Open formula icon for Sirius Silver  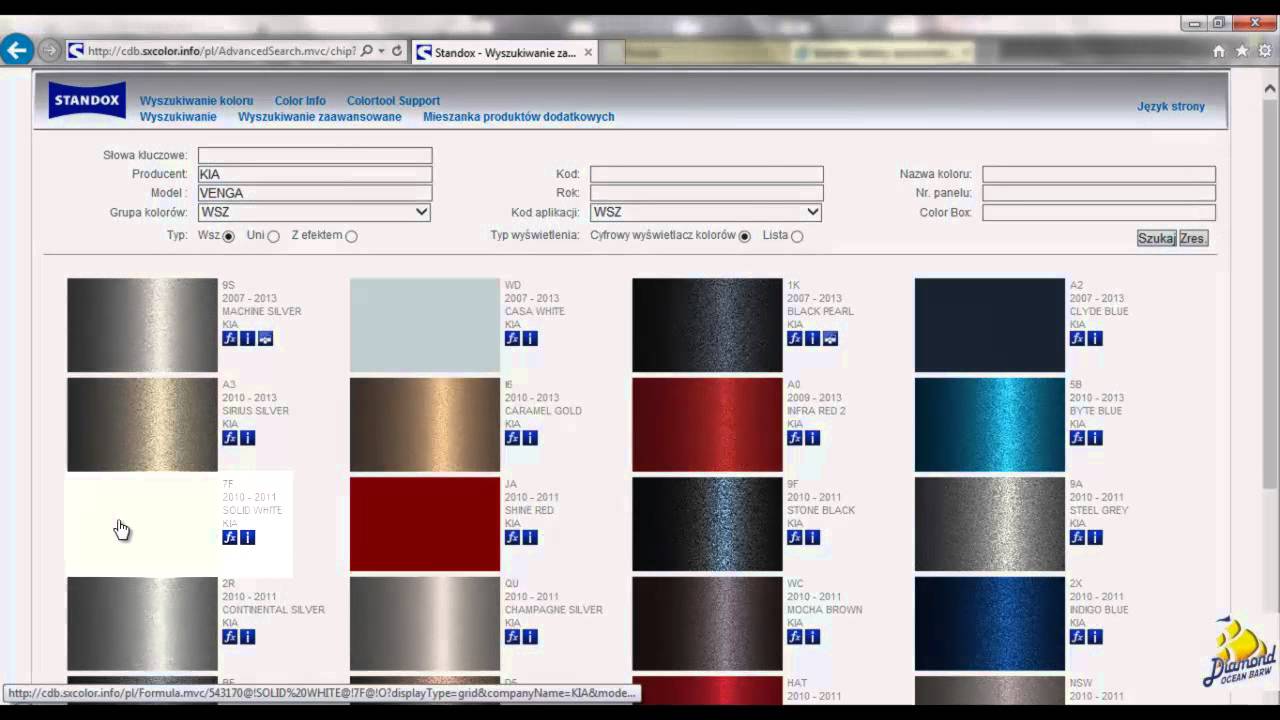(x=229, y=438)
